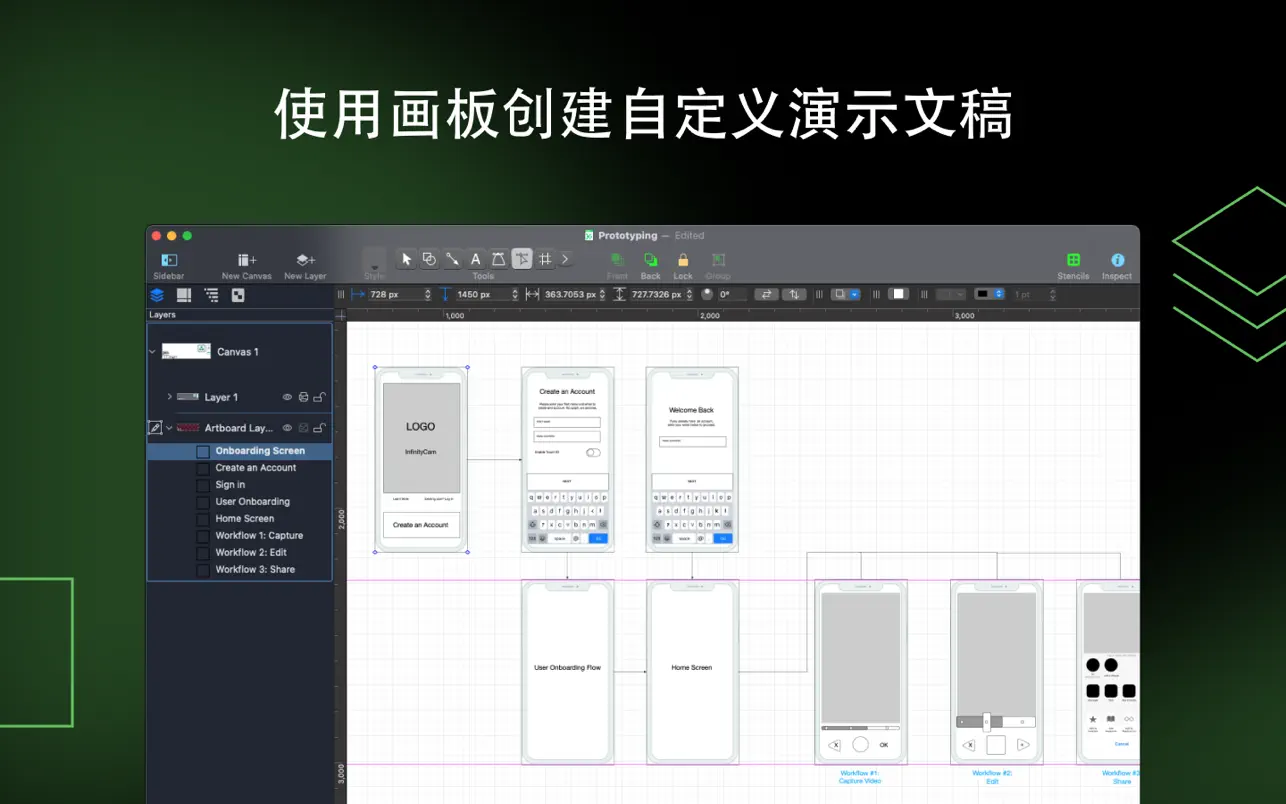
Task: Click the Y position stepper
Action: (515, 295)
